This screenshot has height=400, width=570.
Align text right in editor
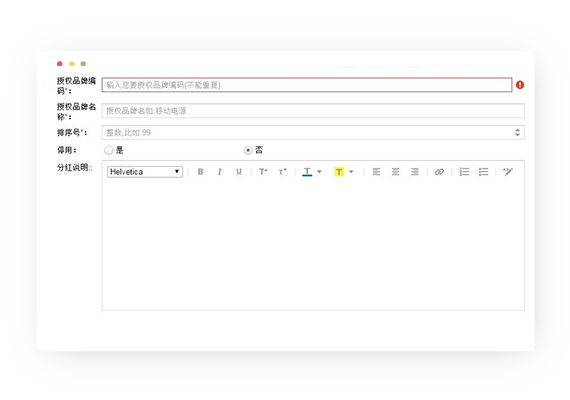[415, 172]
